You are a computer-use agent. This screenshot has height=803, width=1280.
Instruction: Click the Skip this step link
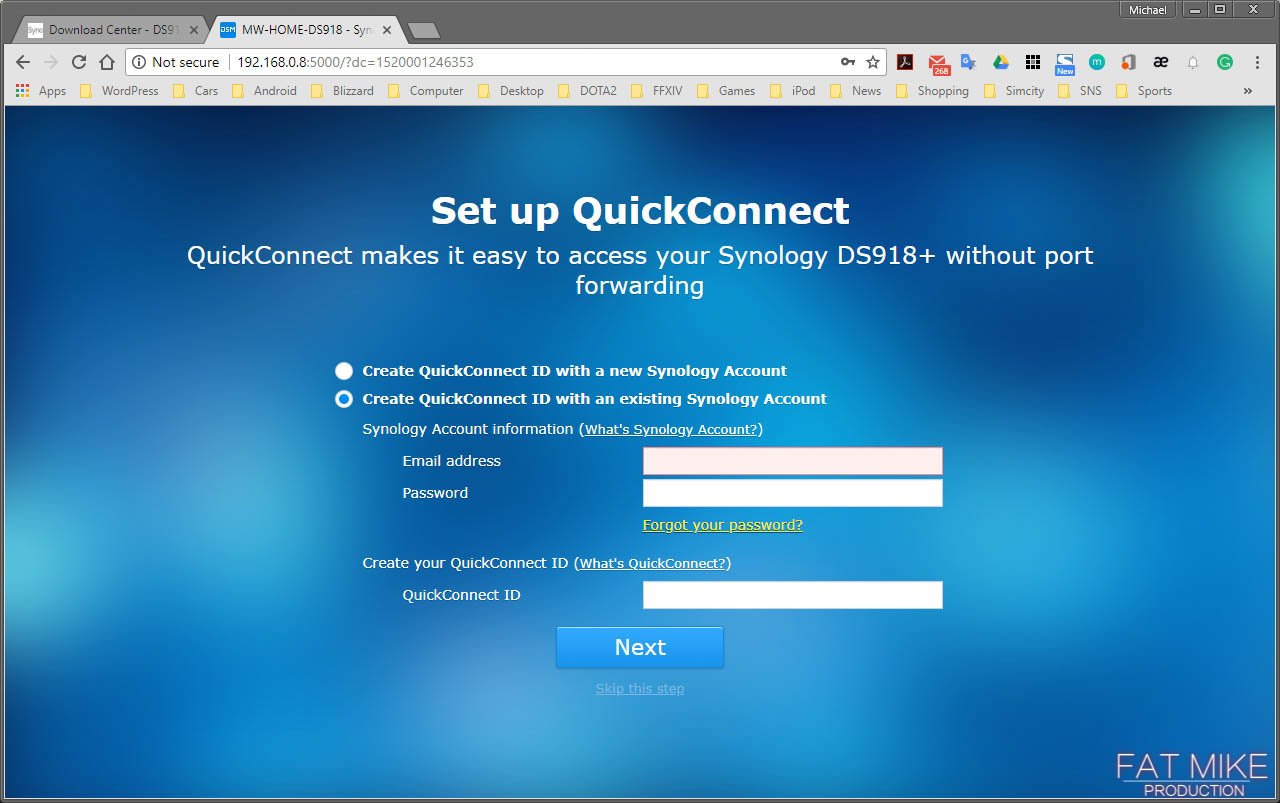[640, 689]
